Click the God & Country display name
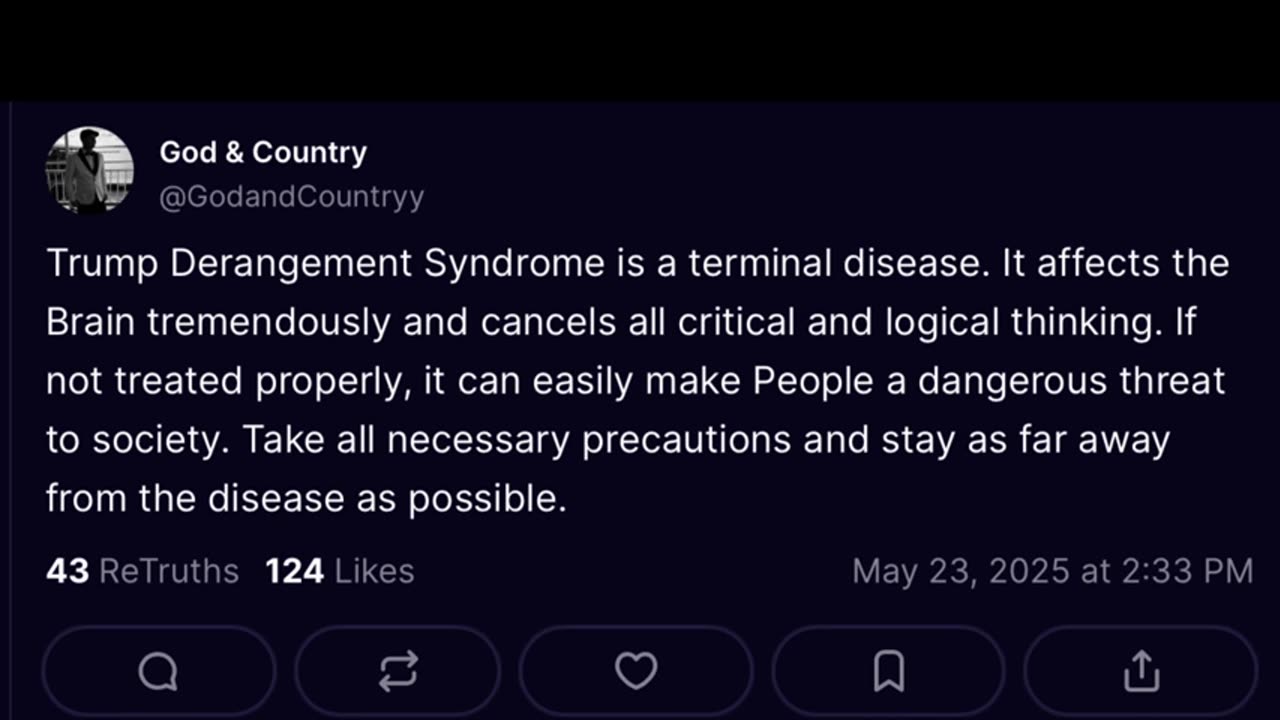This screenshot has width=1280, height=720. point(263,152)
